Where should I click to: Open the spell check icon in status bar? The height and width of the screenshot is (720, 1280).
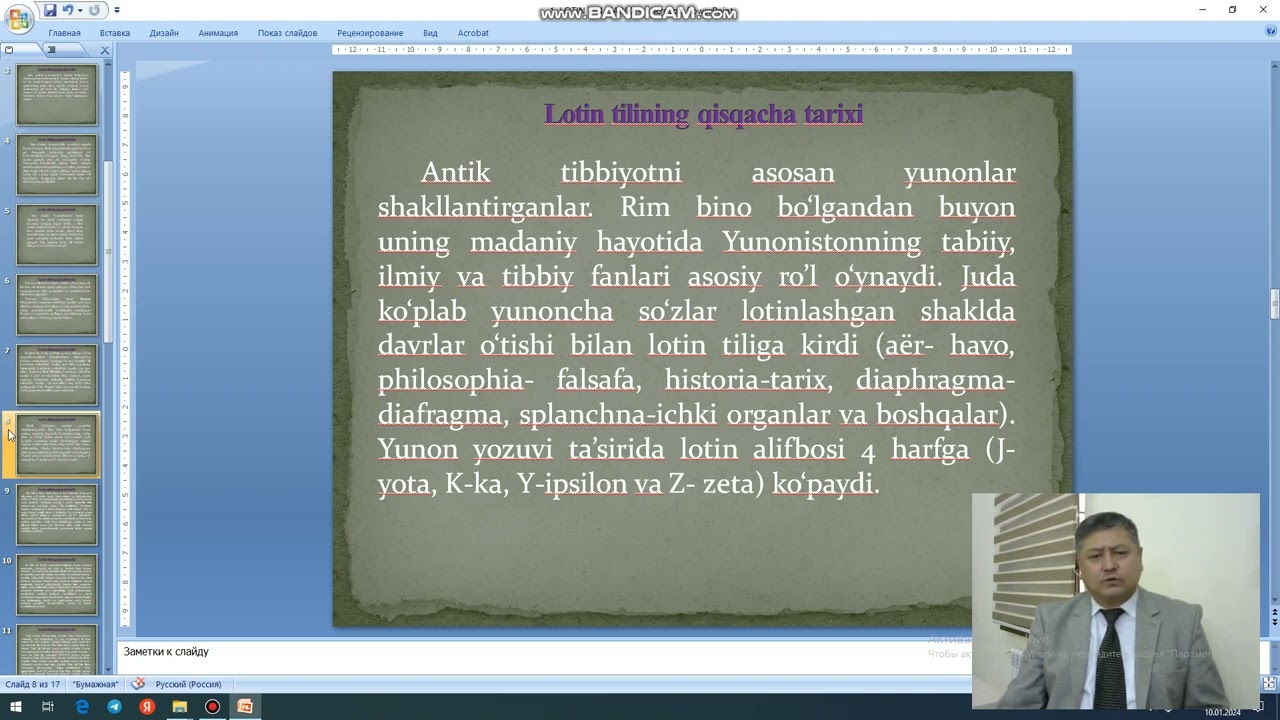pyautogui.click(x=138, y=684)
